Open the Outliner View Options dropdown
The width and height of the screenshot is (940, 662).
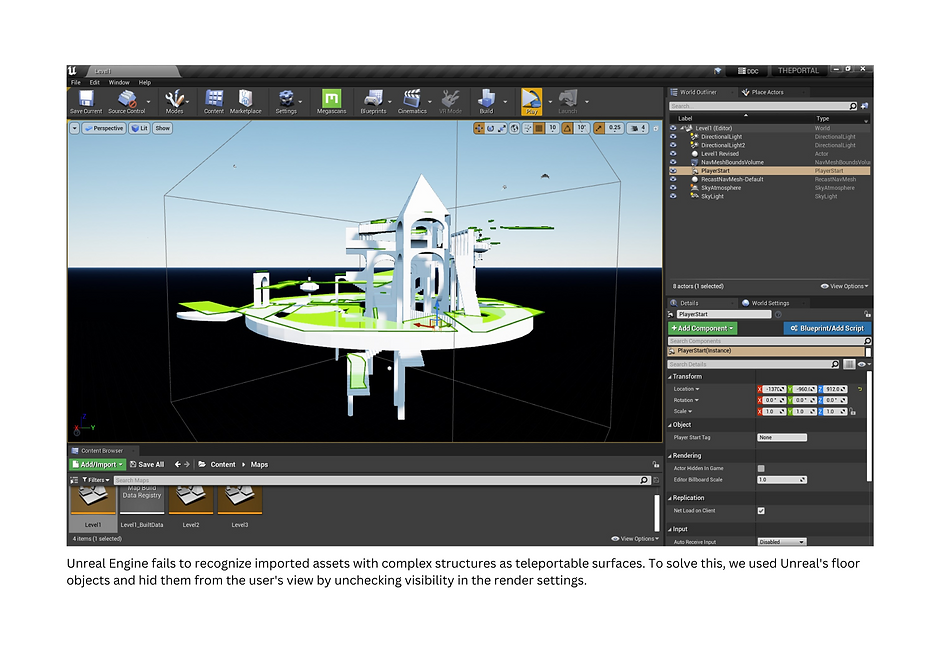[x=845, y=287]
